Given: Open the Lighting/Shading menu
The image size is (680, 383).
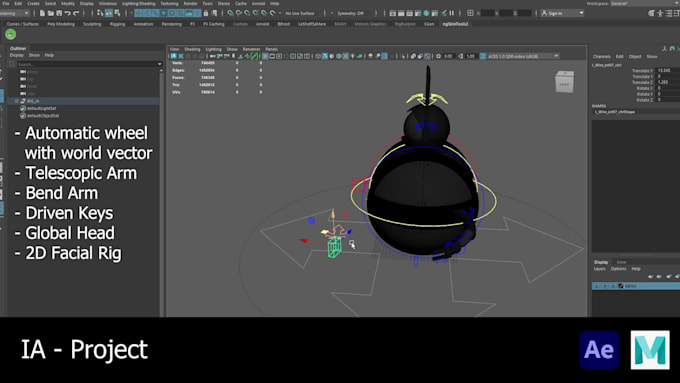Looking at the screenshot, I should coord(139,3).
